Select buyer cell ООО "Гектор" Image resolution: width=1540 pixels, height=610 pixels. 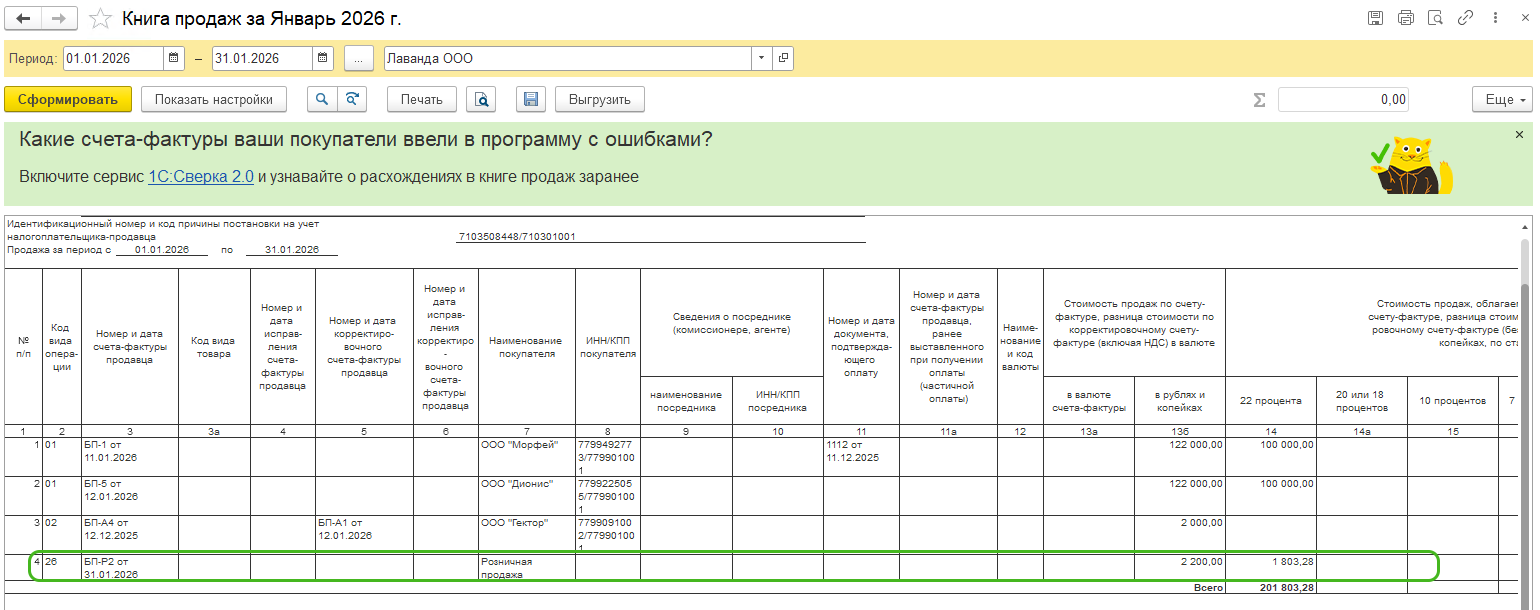[527, 535]
